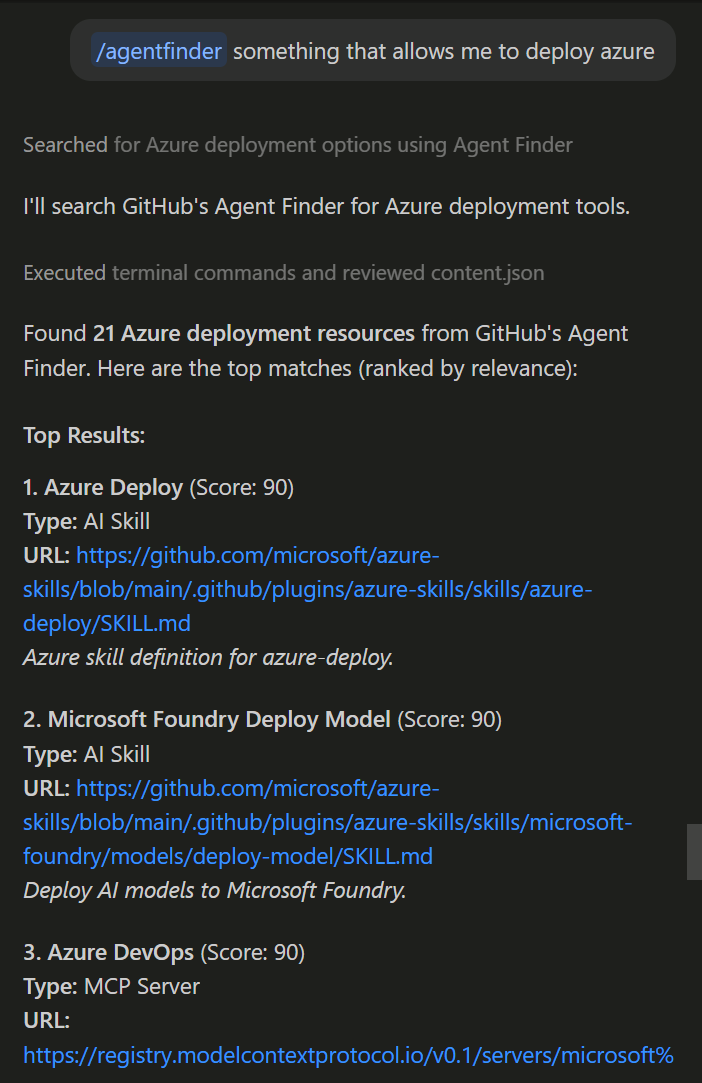Click '21 Azure deployment resources' bold text
The width and height of the screenshot is (702, 1083).
click(x=254, y=334)
